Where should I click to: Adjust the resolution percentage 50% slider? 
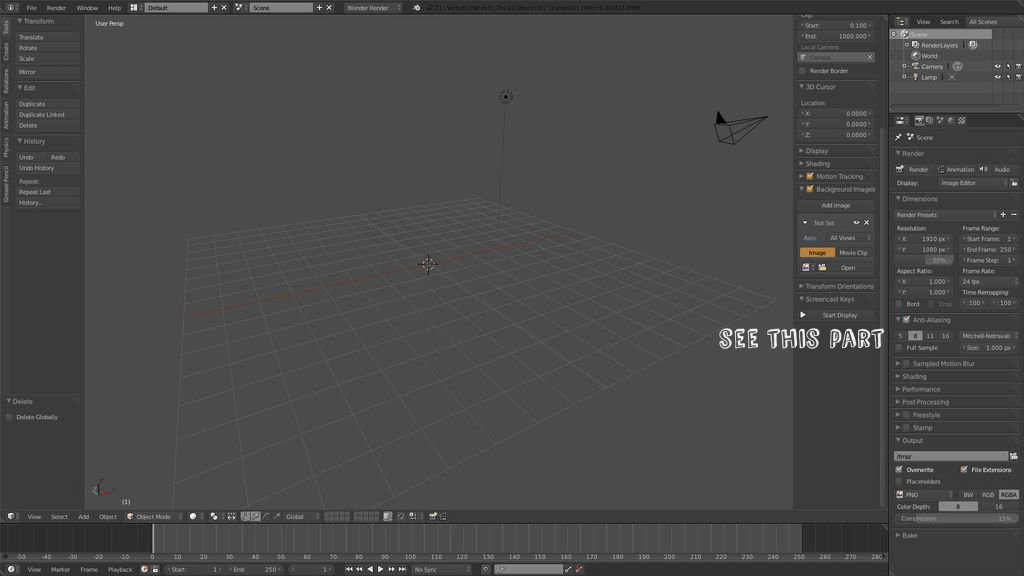925,260
